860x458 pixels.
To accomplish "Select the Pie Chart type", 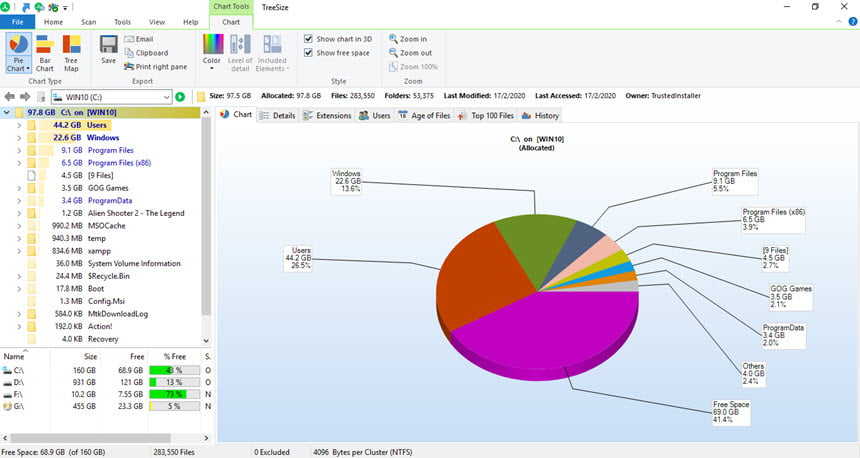I will coord(18,53).
